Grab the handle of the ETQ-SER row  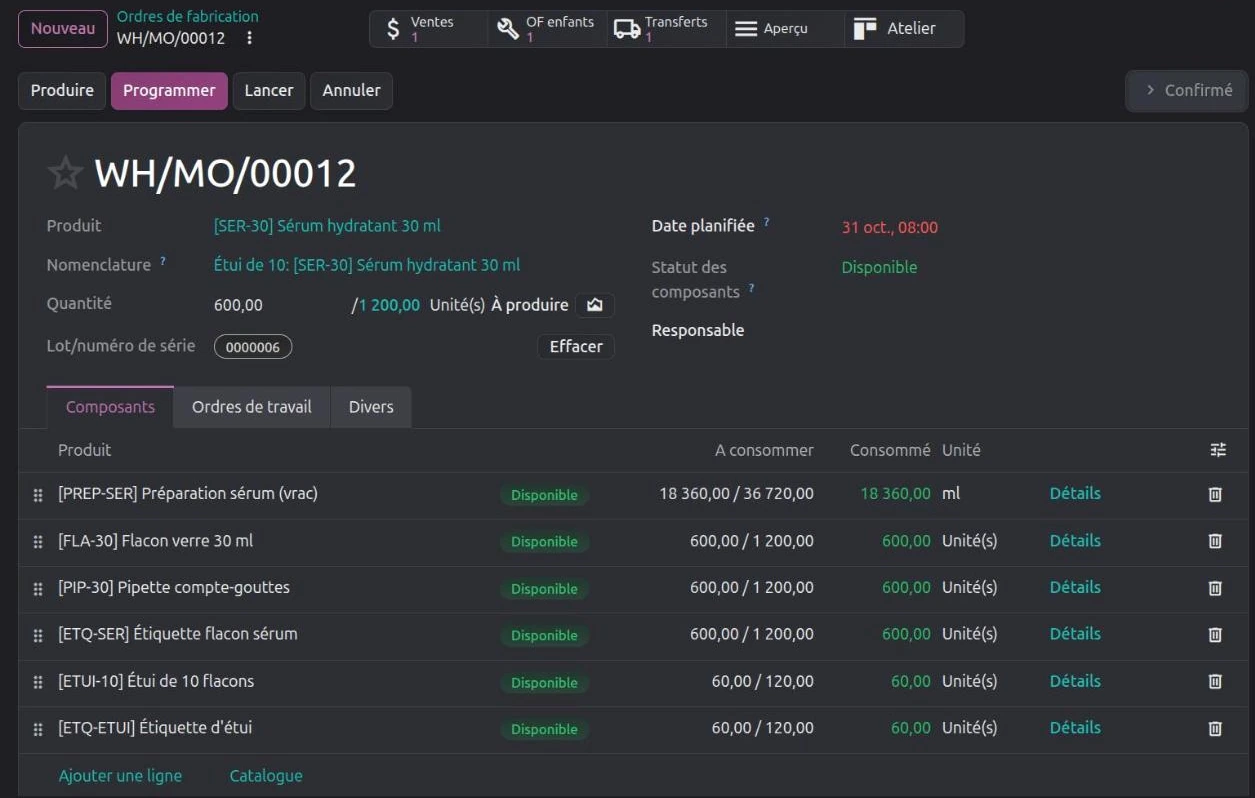(x=38, y=635)
